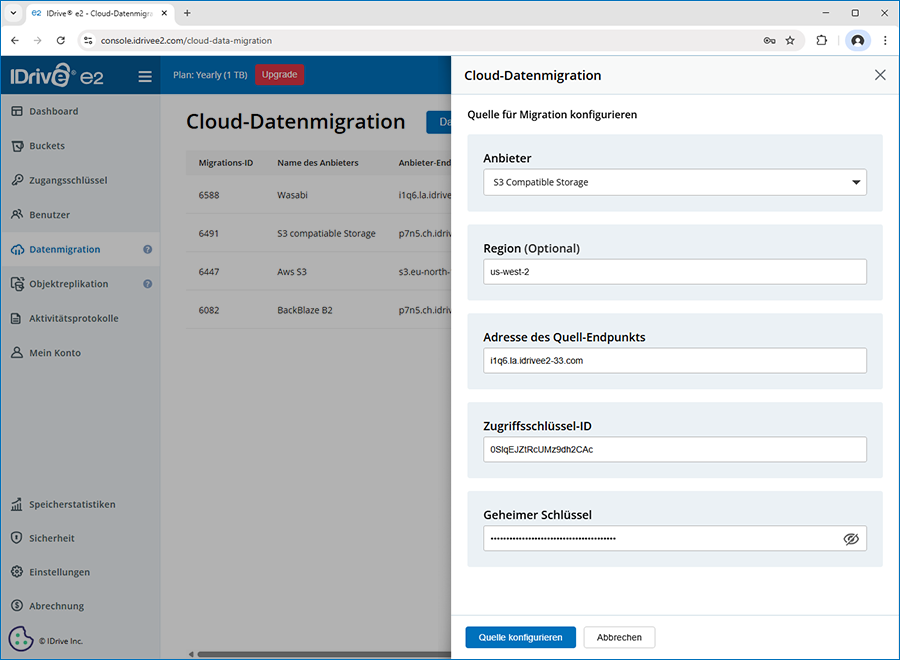Click the Region input field
900x660 pixels.
(674, 272)
